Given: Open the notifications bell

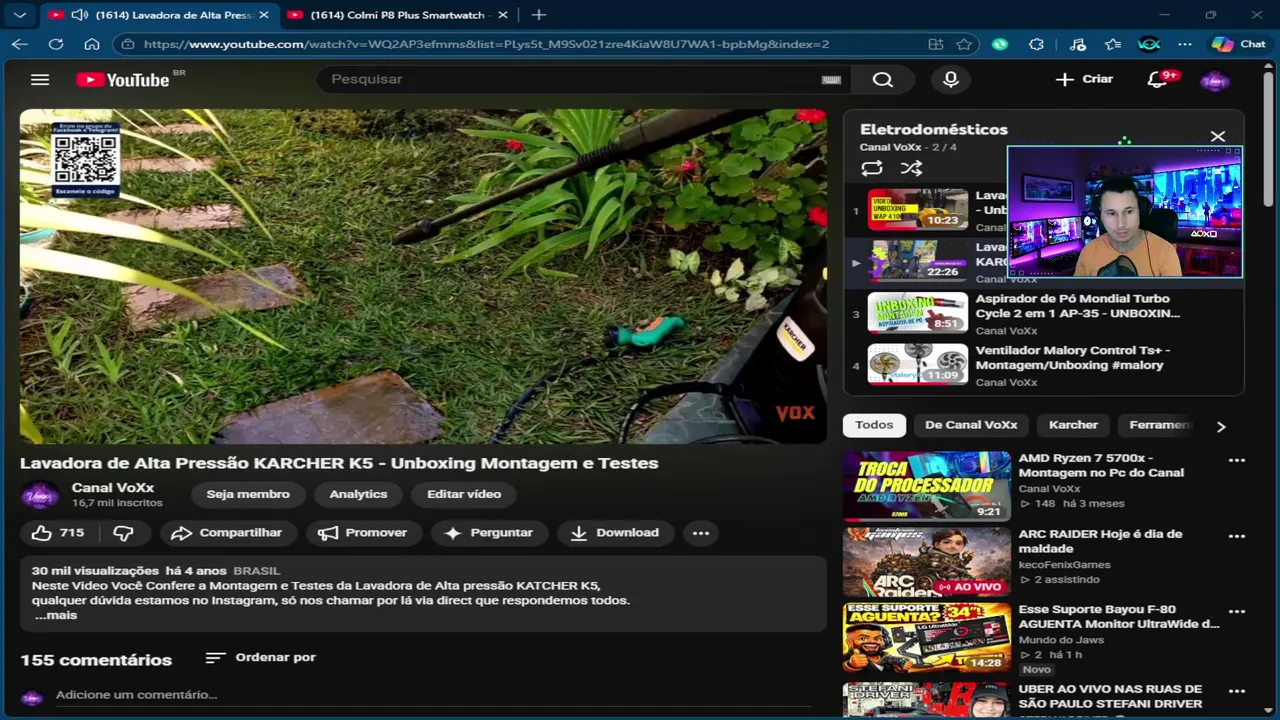Looking at the screenshot, I should pos(1157,80).
